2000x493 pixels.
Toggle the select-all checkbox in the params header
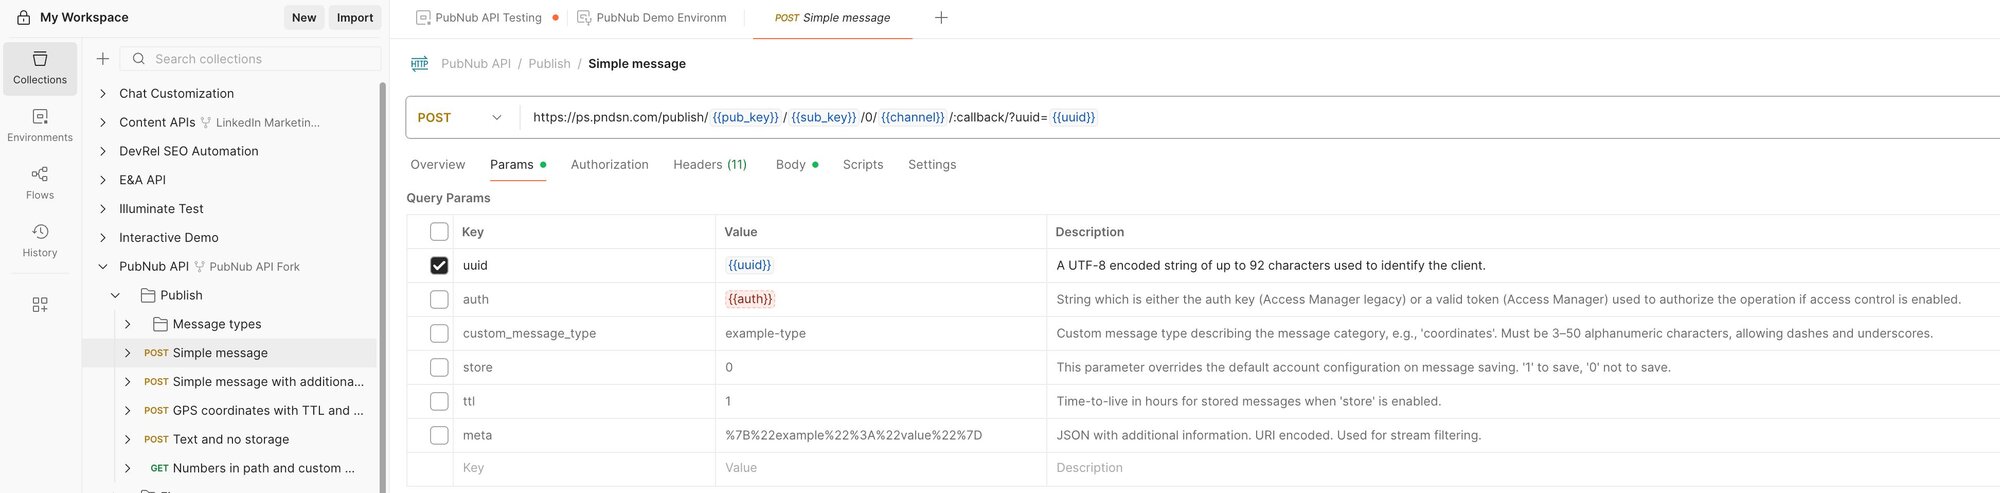pyautogui.click(x=439, y=231)
